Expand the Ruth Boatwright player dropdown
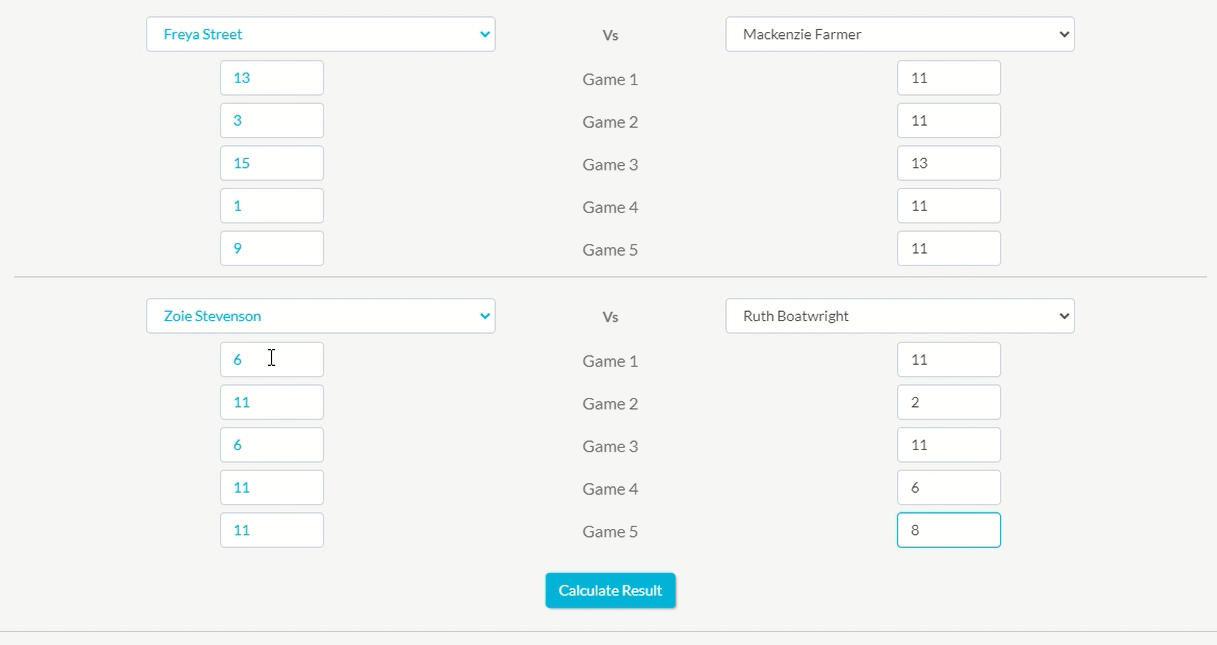 click(900, 316)
